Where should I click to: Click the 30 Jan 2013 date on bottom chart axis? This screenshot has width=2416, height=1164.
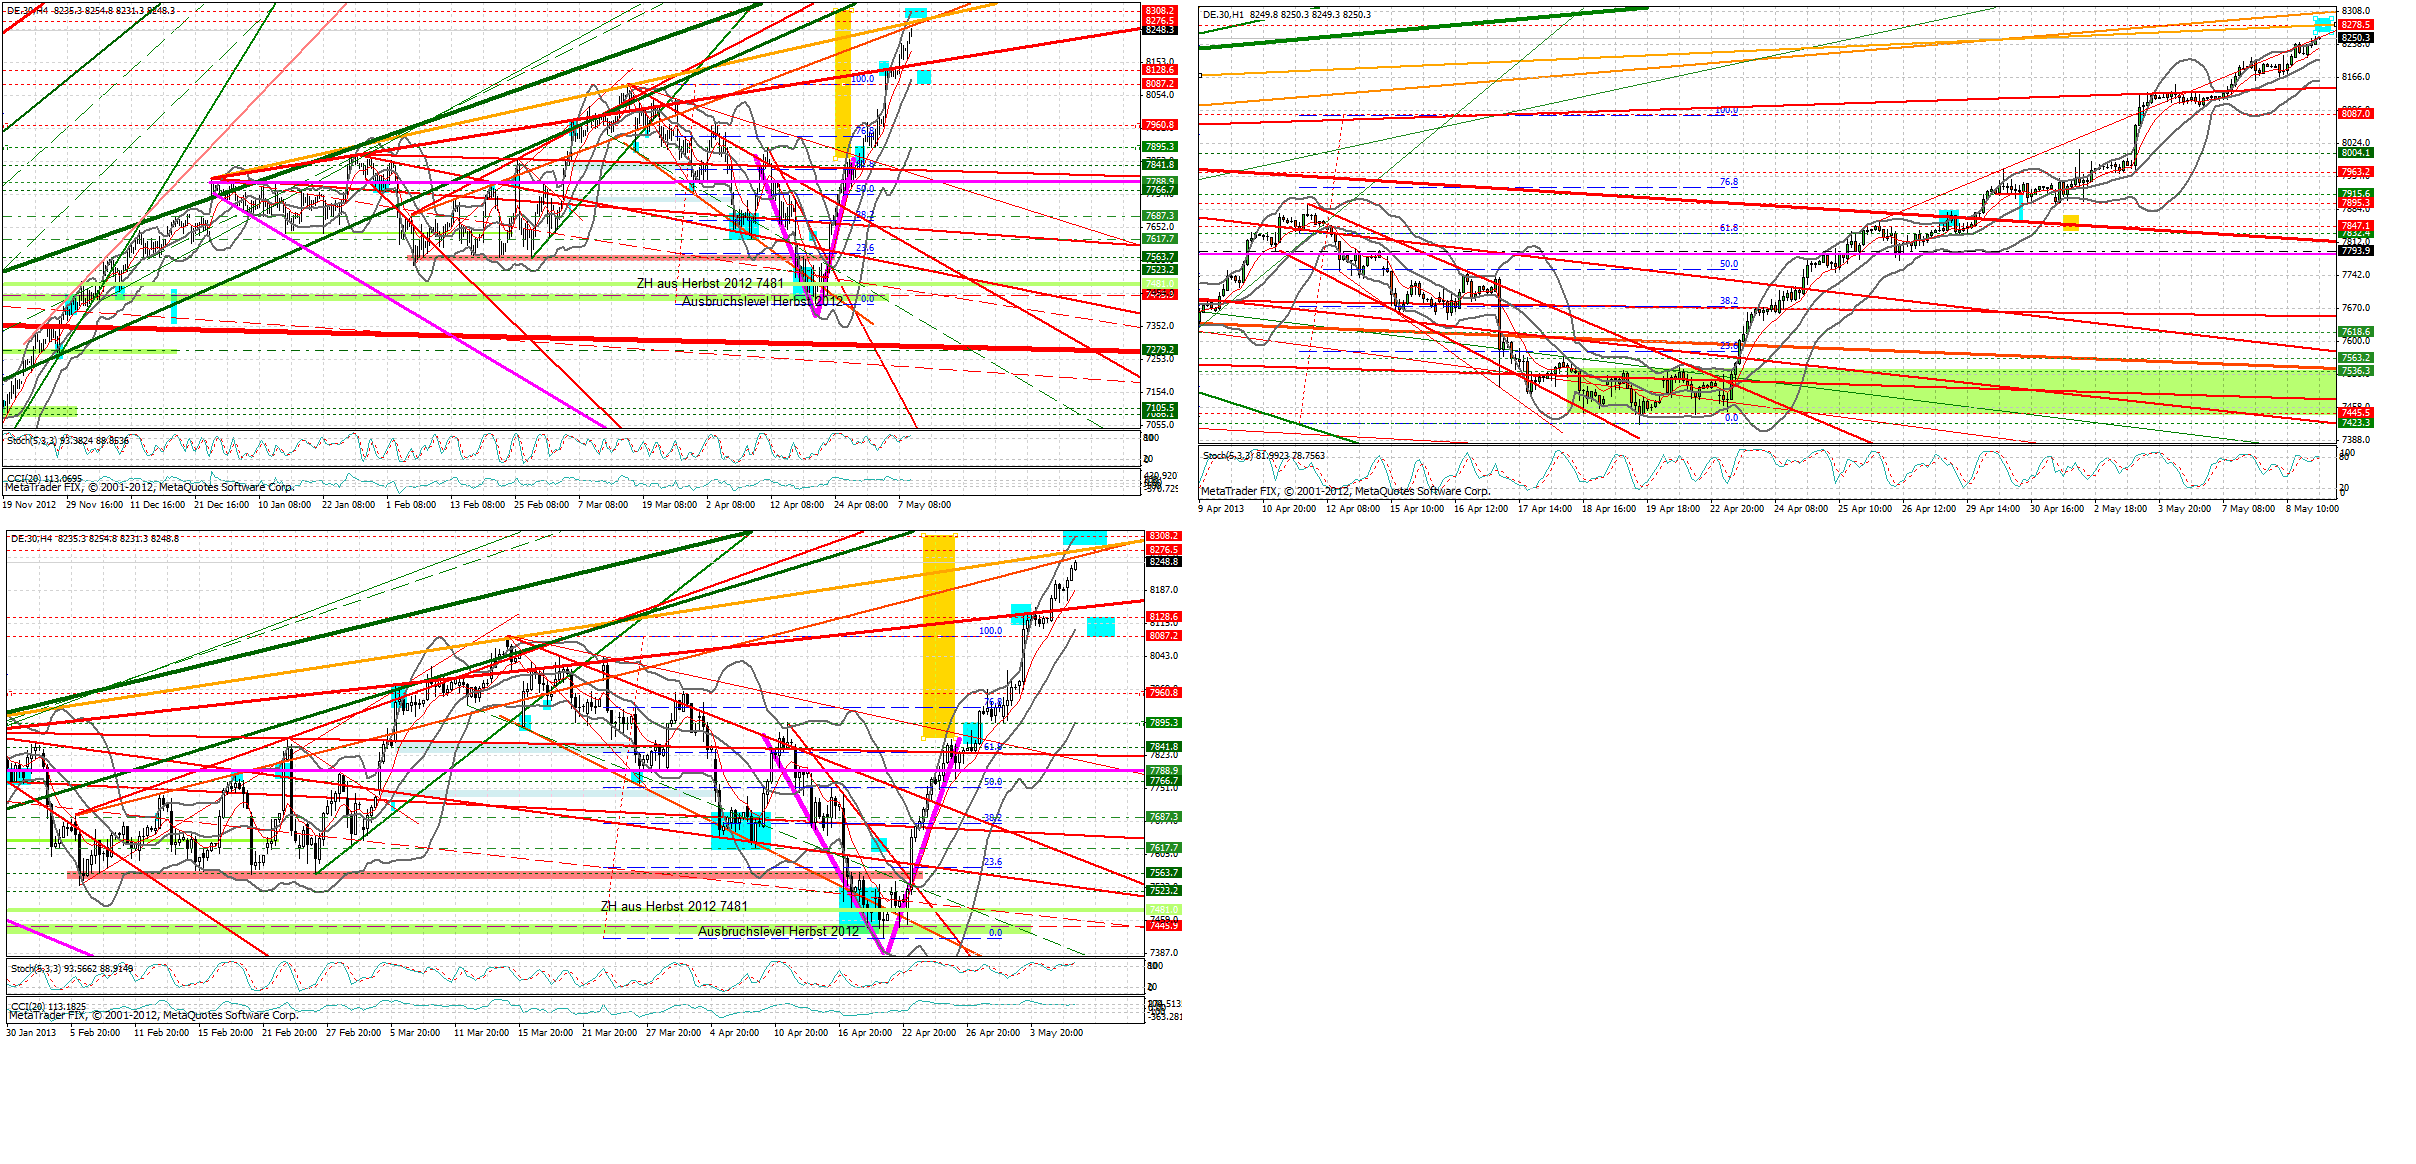click(31, 1033)
